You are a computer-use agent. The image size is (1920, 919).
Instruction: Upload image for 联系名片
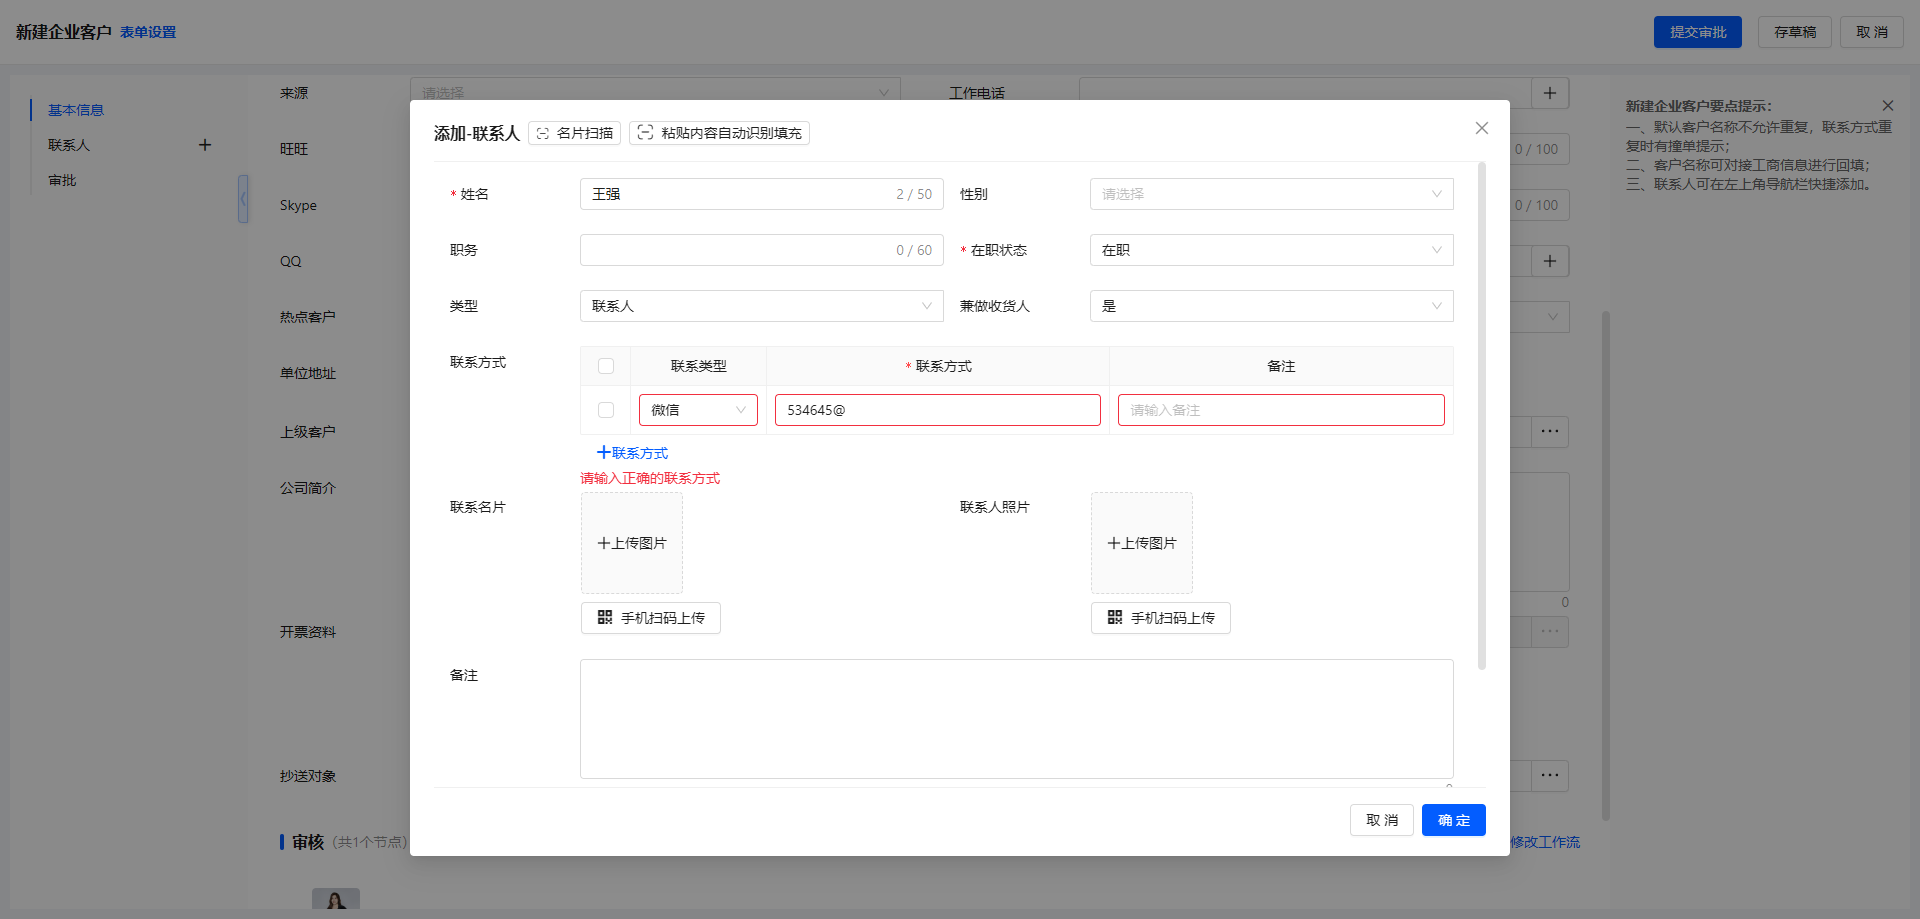pos(632,543)
